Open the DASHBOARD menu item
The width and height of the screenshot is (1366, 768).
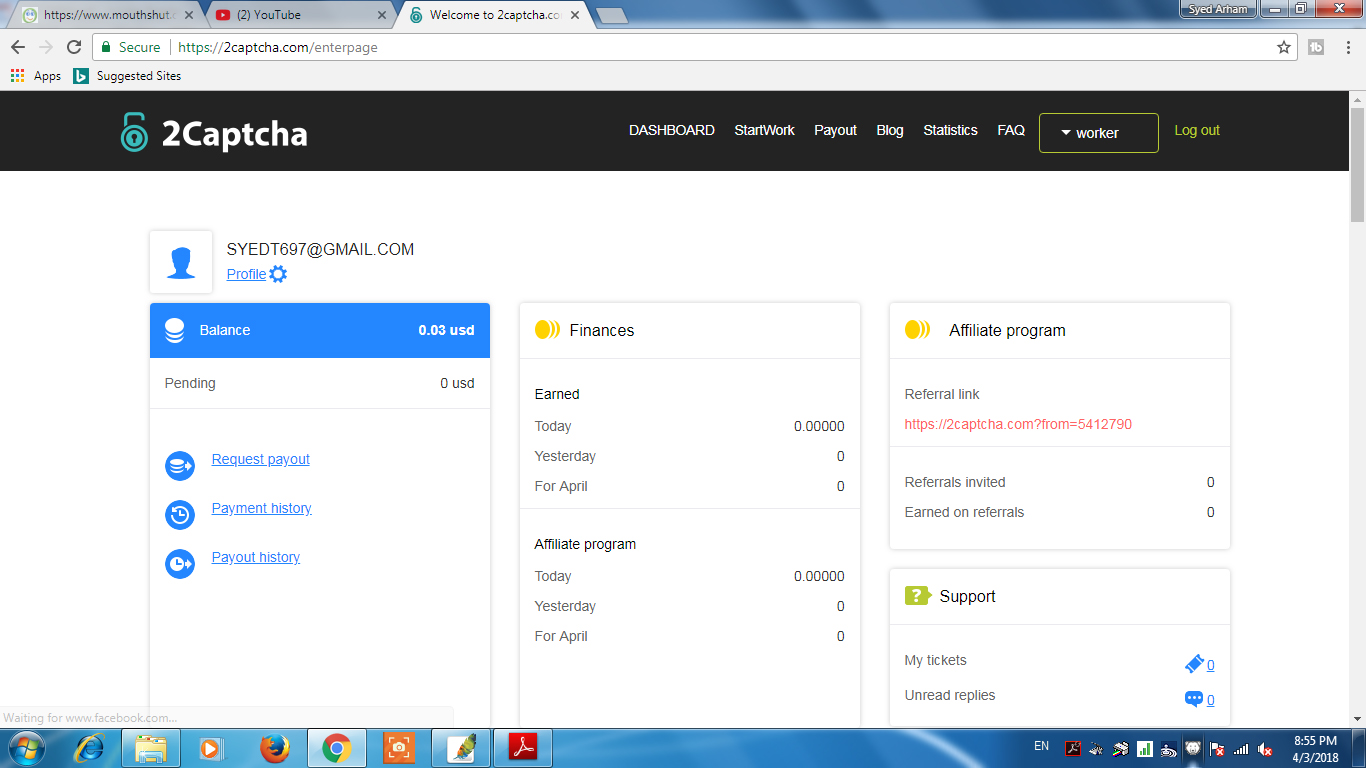coord(672,130)
